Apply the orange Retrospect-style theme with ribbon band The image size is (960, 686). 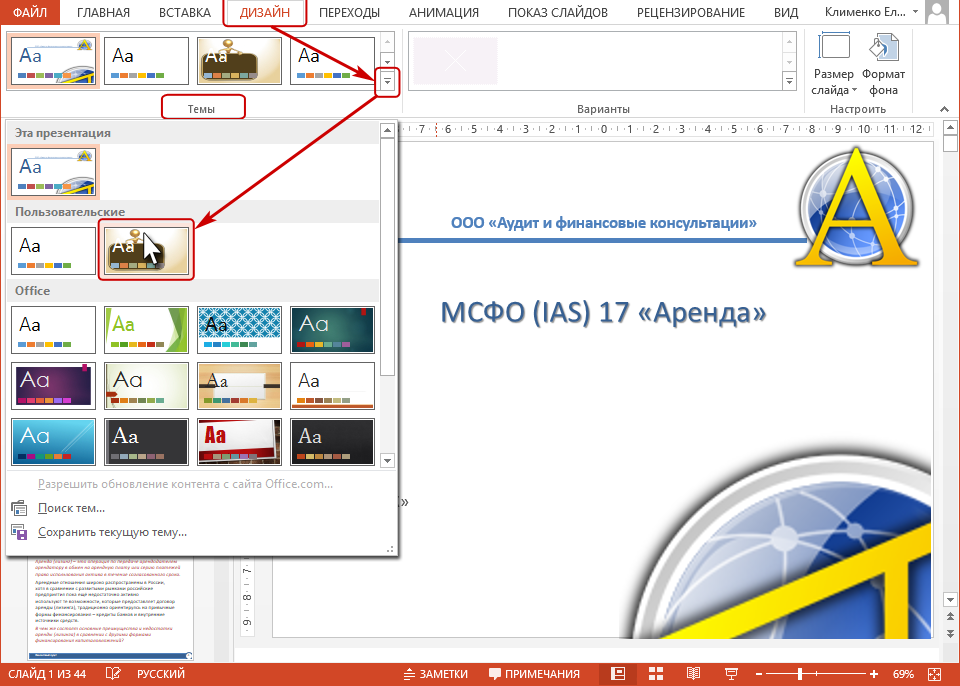point(239,386)
